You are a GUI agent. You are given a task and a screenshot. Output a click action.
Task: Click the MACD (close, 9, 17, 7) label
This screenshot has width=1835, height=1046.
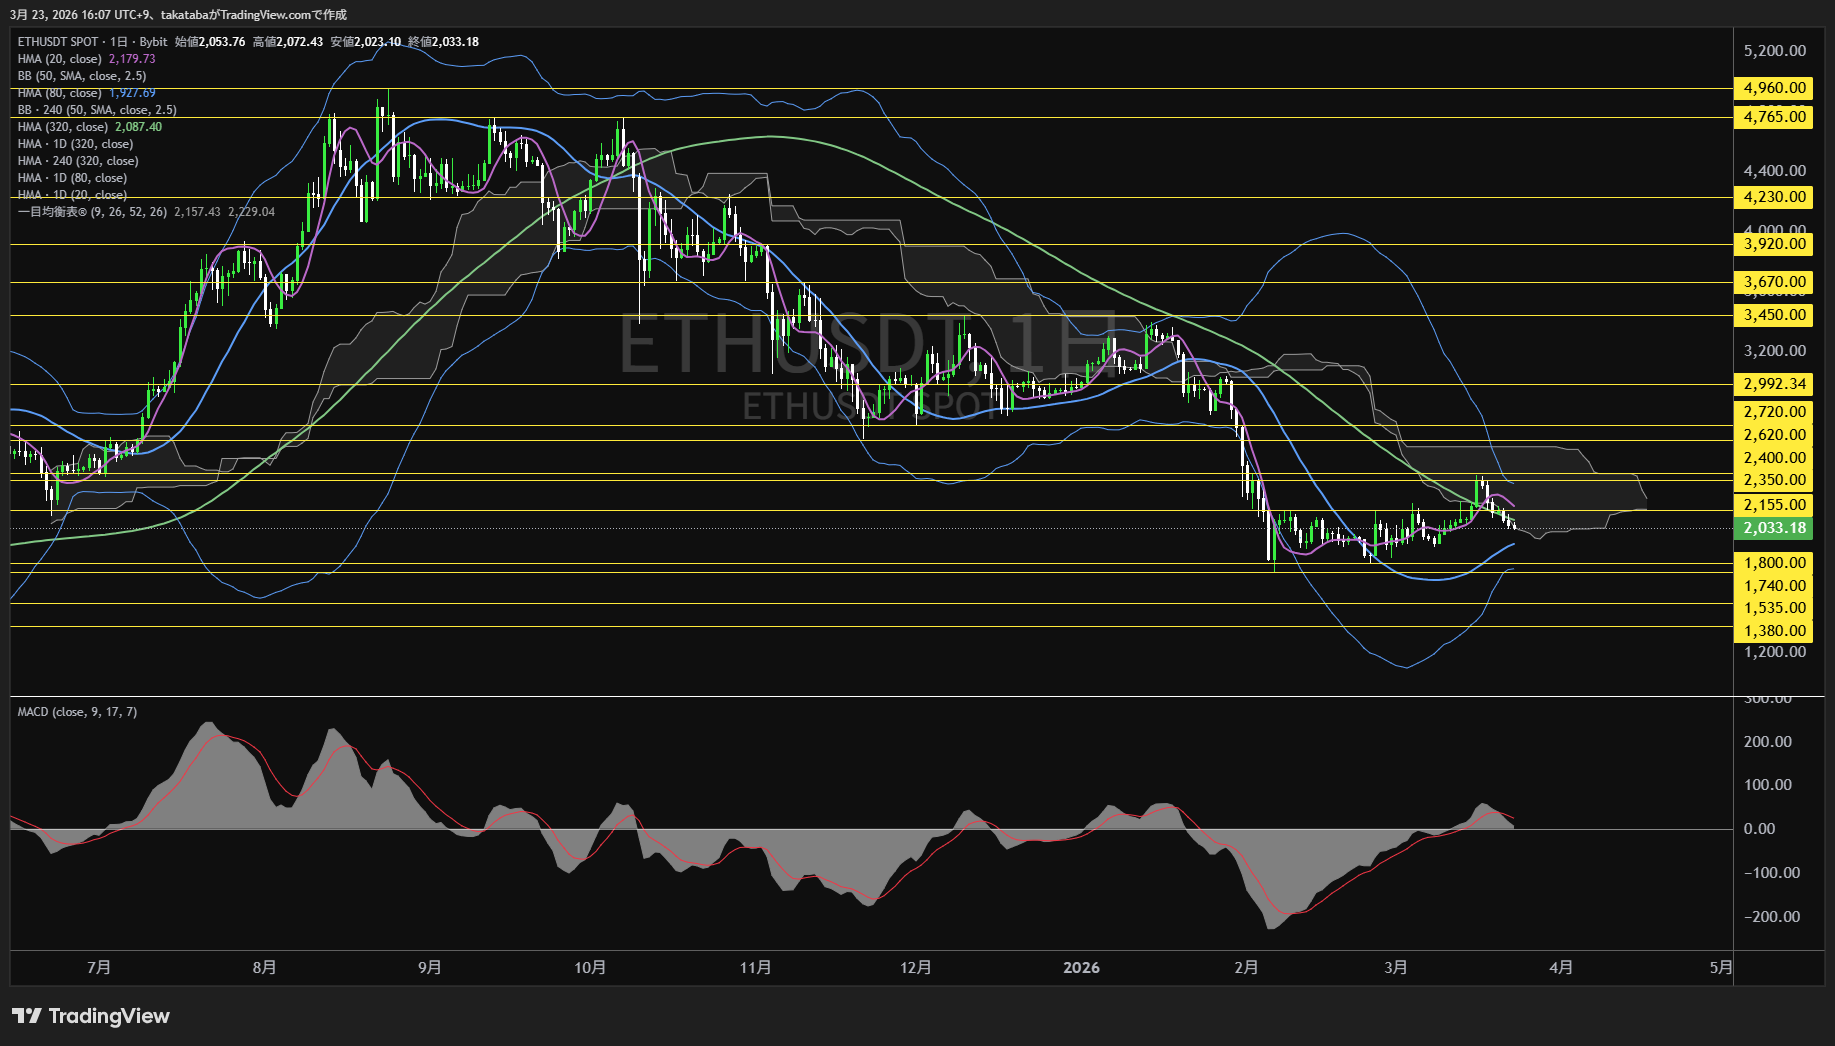pyautogui.click(x=77, y=712)
